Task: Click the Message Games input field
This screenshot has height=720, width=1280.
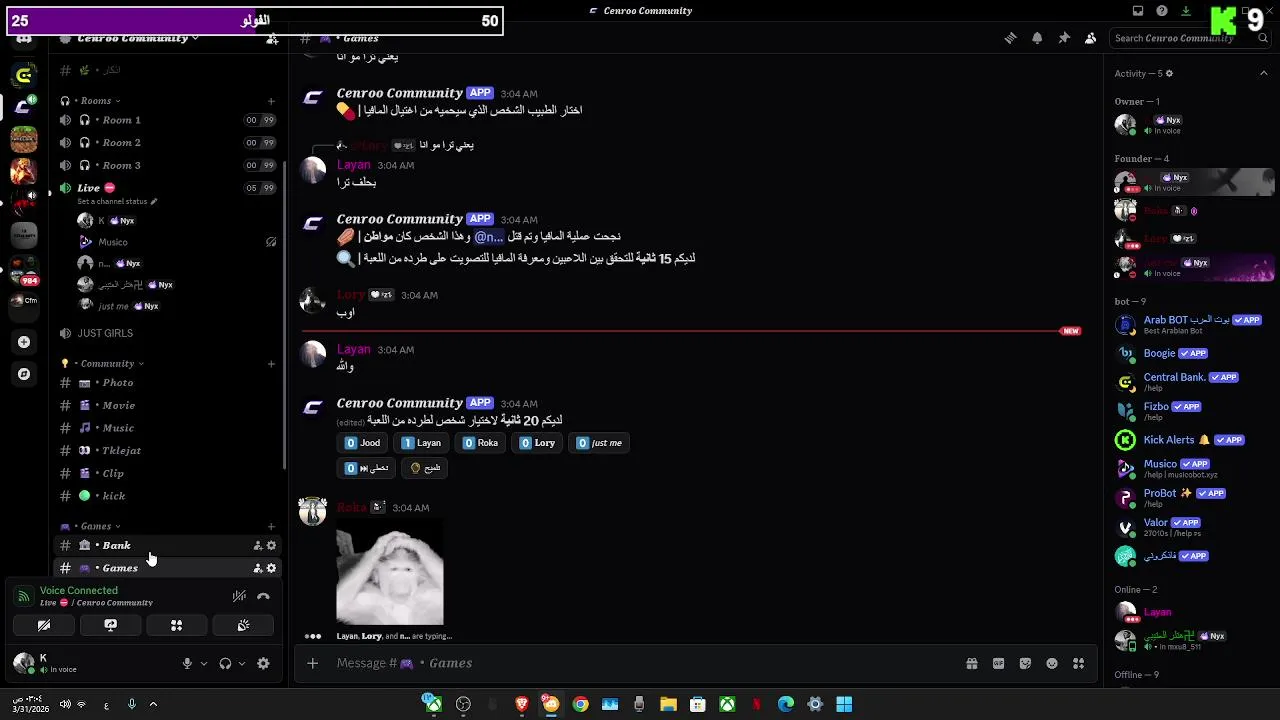Action: coord(640,663)
